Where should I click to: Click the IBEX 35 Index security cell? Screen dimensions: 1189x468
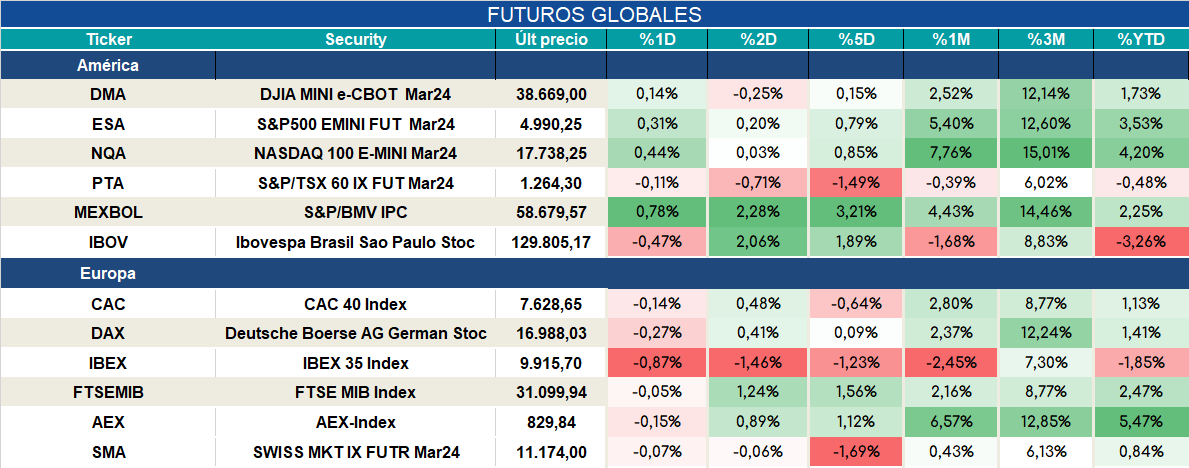point(356,363)
